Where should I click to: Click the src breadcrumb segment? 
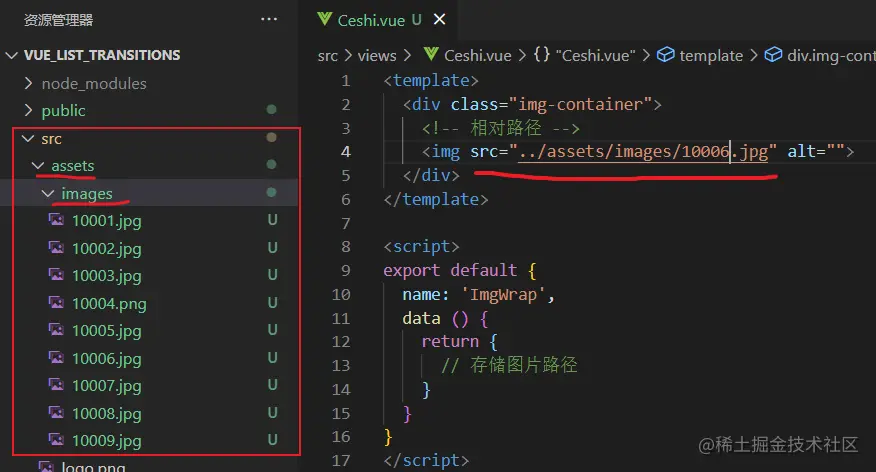[x=327, y=56]
